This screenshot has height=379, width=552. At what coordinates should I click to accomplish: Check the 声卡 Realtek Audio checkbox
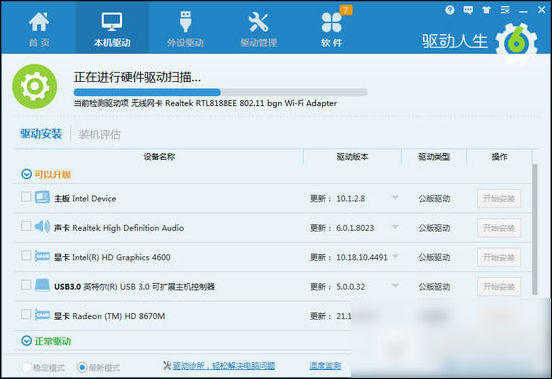26,226
